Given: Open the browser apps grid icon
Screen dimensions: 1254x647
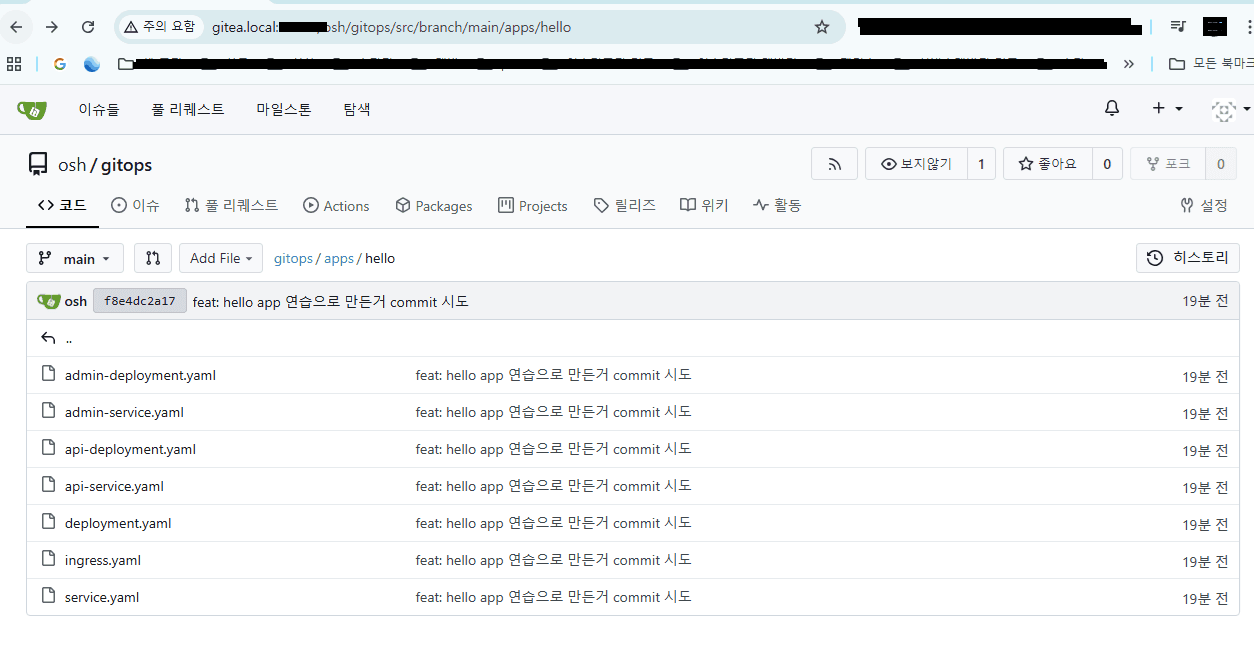Looking at the screenshot, I should tap(14, 64).
